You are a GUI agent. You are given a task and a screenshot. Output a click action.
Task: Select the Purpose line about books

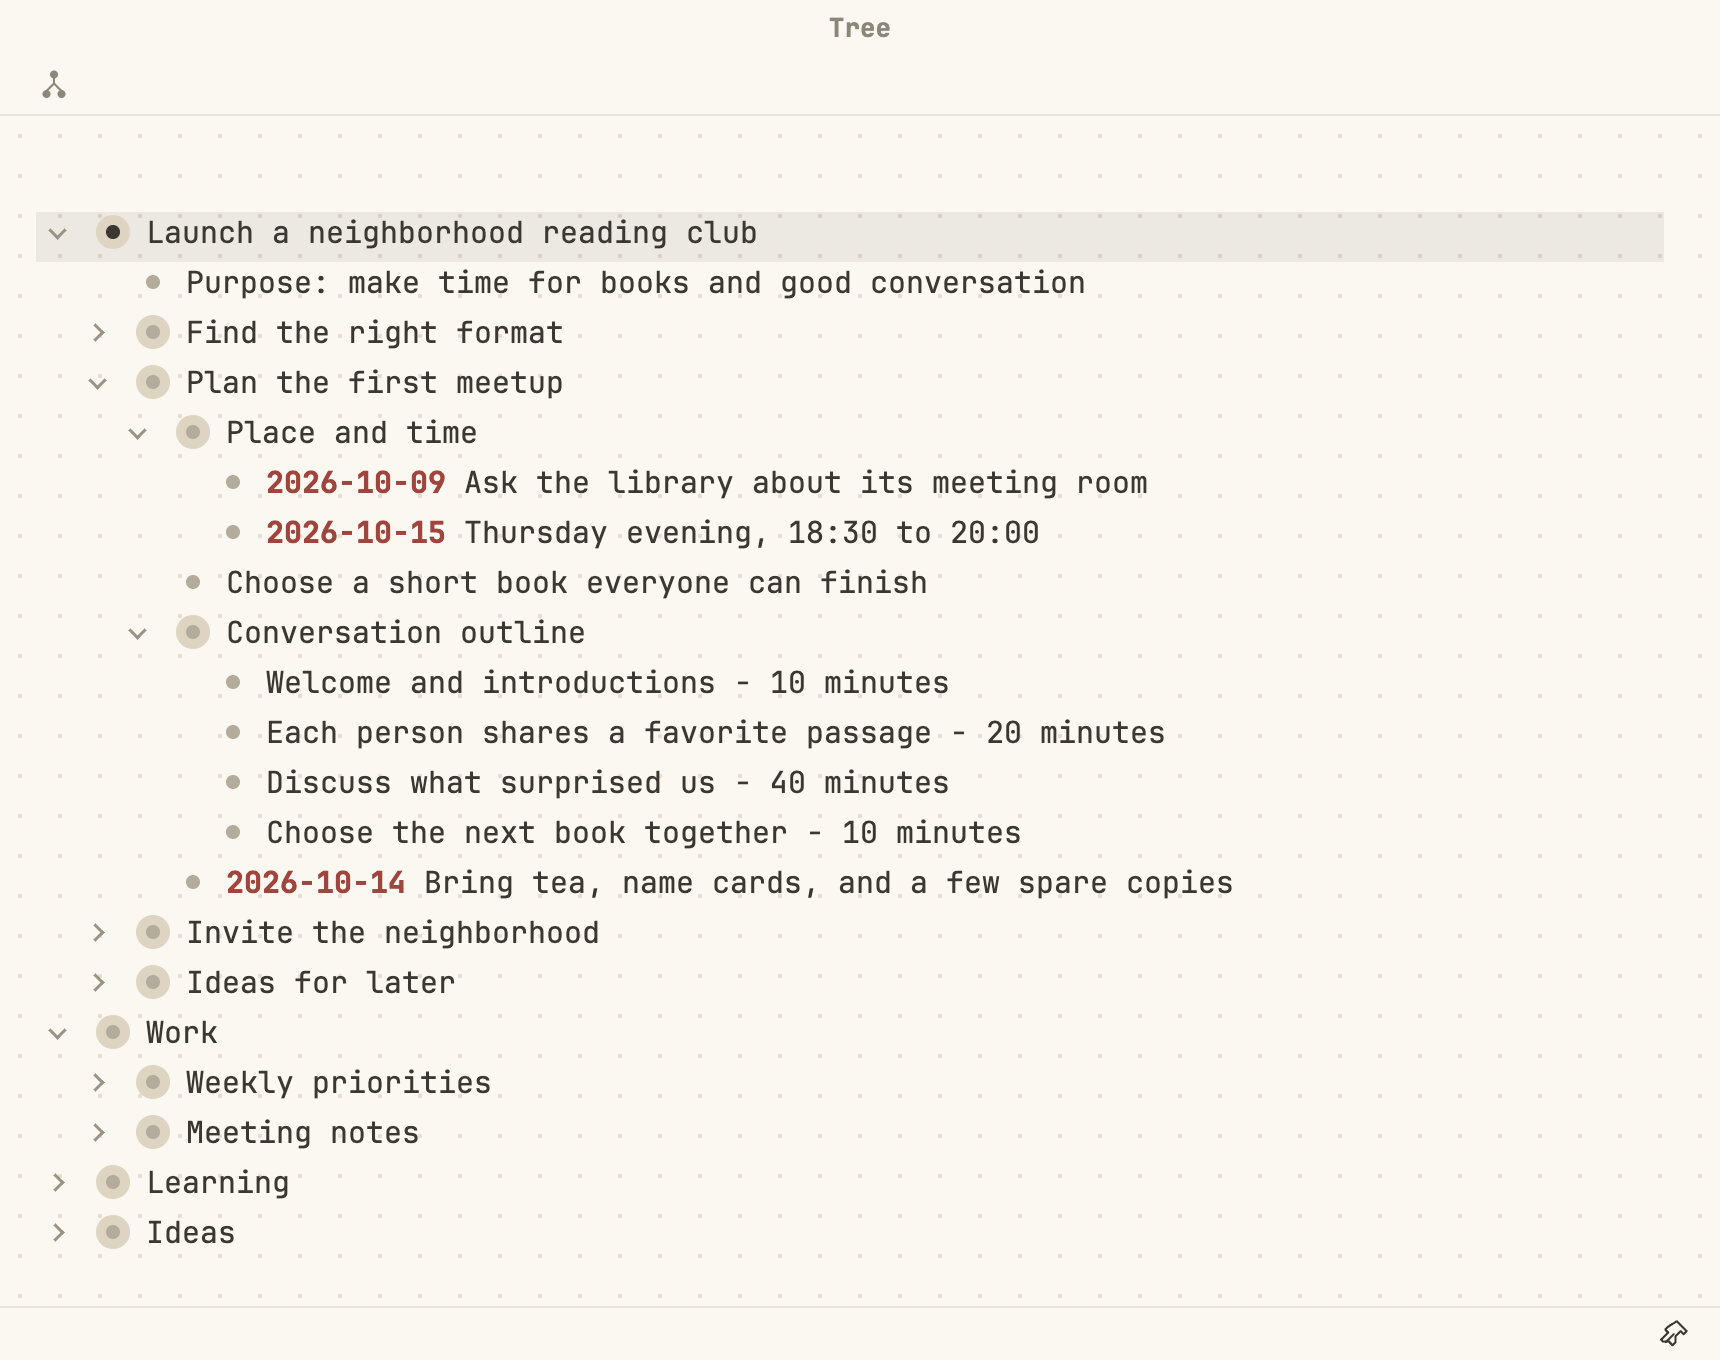(x=636, y=283)
